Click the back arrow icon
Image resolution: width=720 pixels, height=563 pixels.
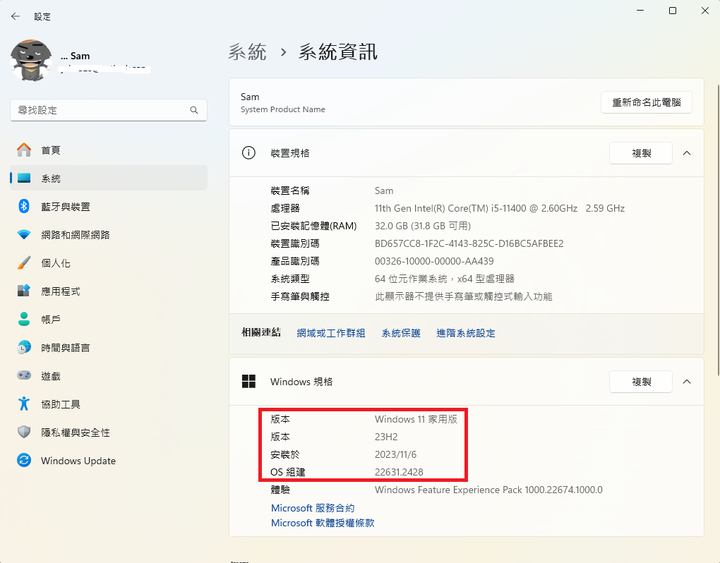pyautogui.click(x=16, y=17)
